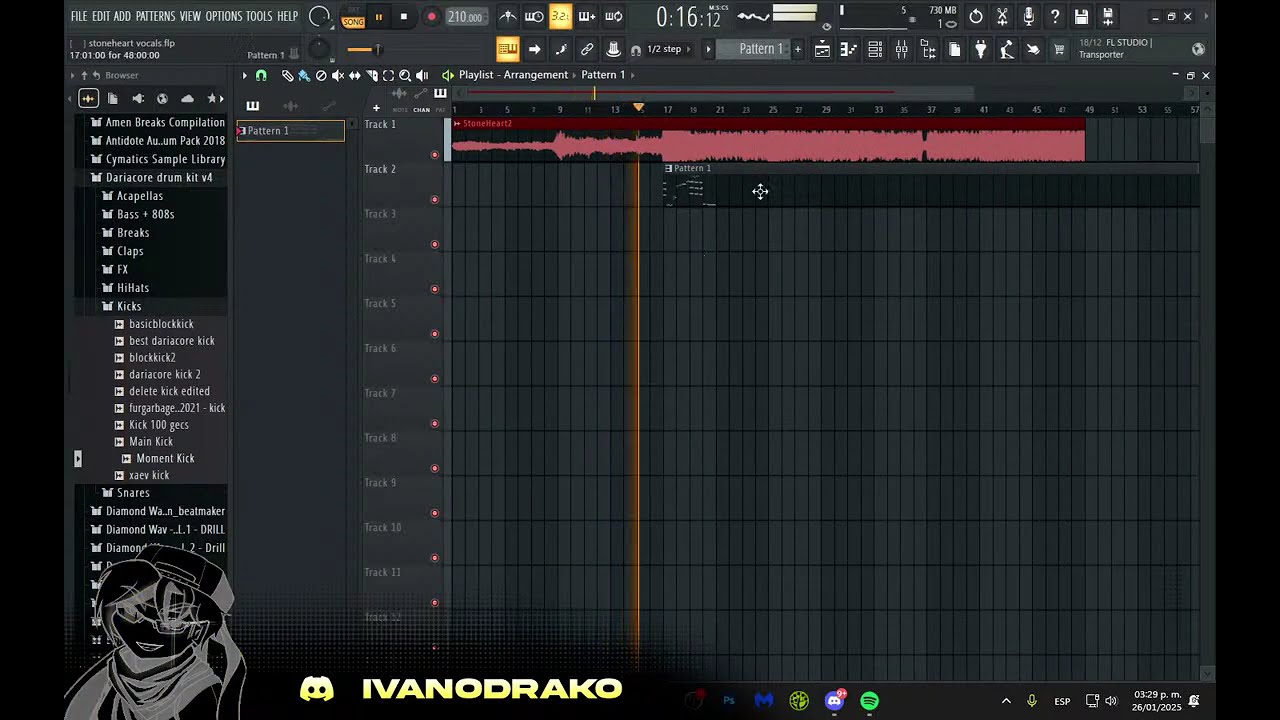Open undo history icon
This screenshot has width=1280, height=720.
(976, 16)
